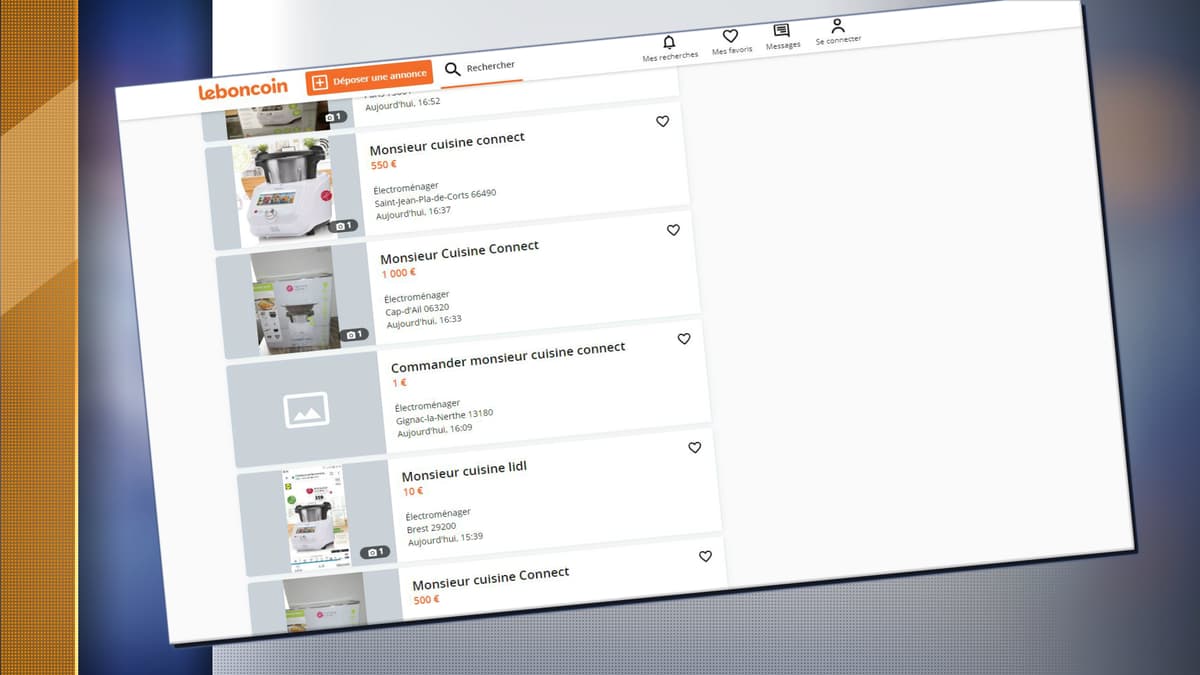Click the 1 € price
Viewport: 1200px width, 675px height.
tap(399, 383)
